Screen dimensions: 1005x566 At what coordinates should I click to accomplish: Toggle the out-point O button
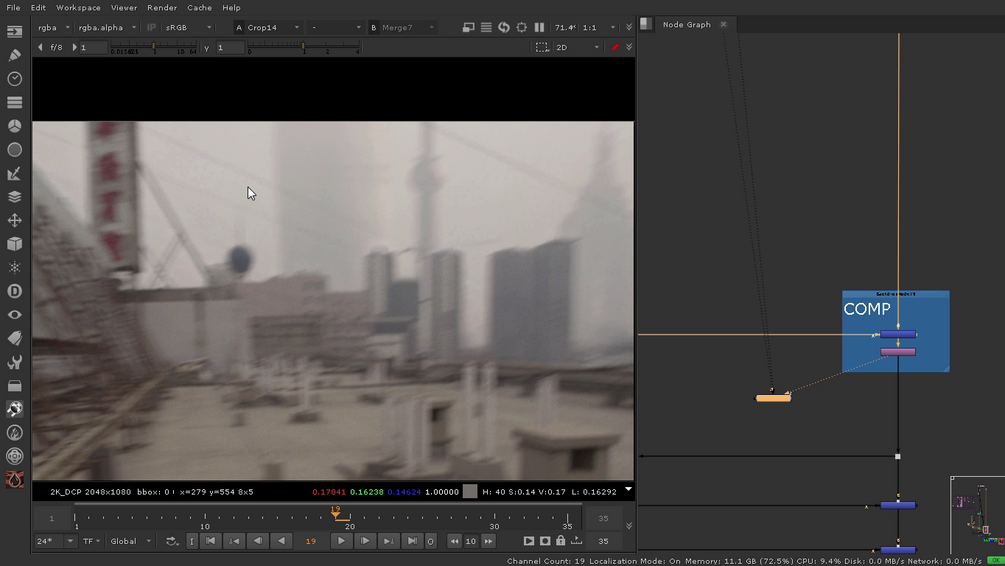tap(431, 541)
